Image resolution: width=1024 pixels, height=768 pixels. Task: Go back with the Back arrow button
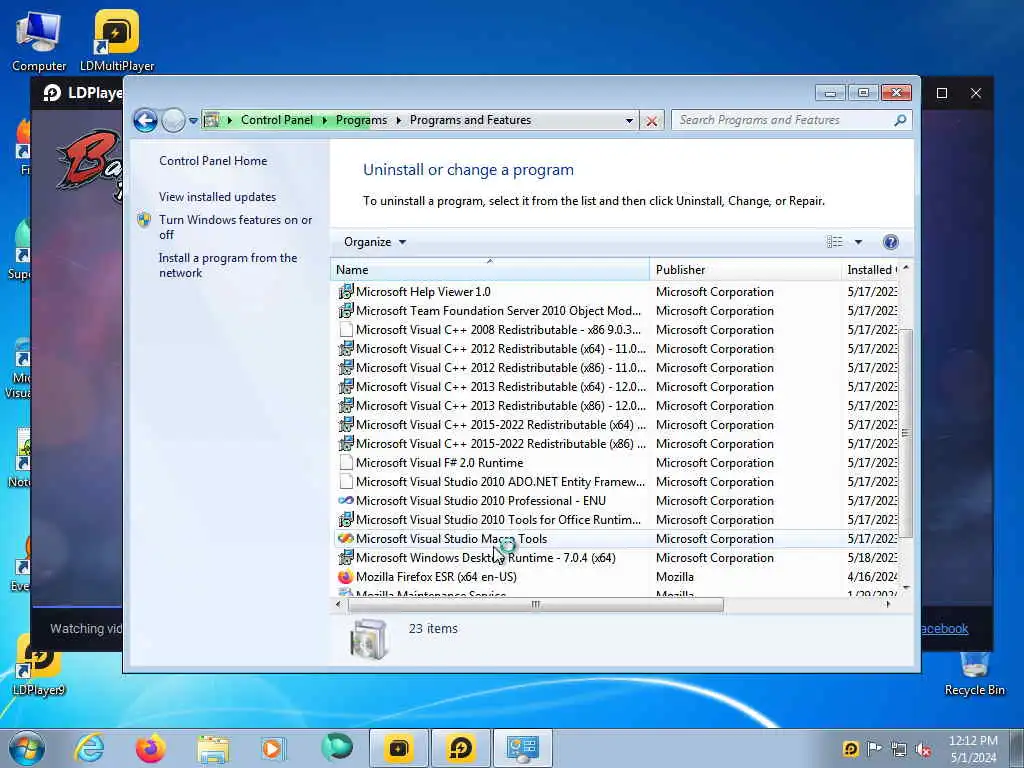145,120
